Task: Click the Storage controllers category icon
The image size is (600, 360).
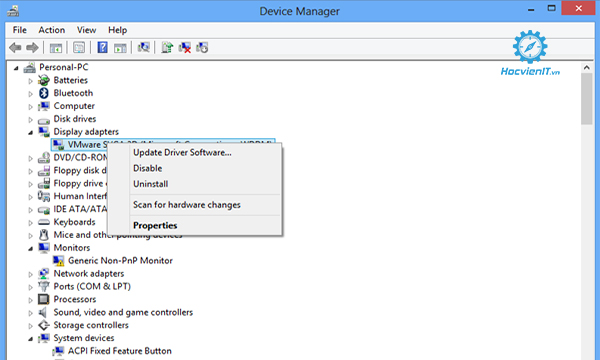Action: [44, 325]
